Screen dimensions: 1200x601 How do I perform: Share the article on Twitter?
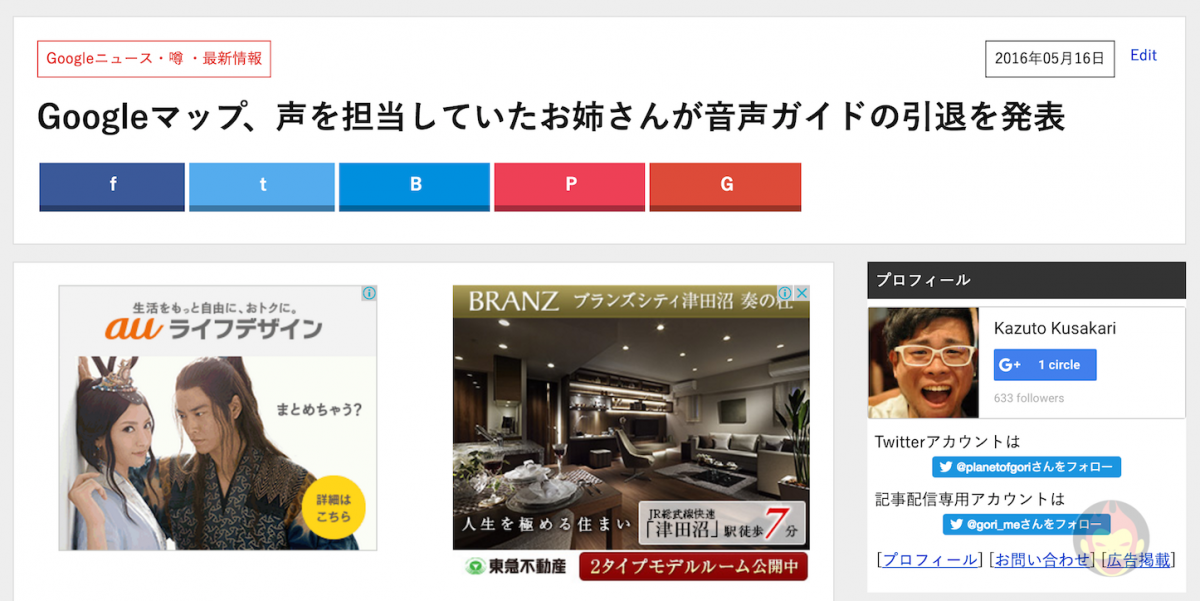[262, 186]
